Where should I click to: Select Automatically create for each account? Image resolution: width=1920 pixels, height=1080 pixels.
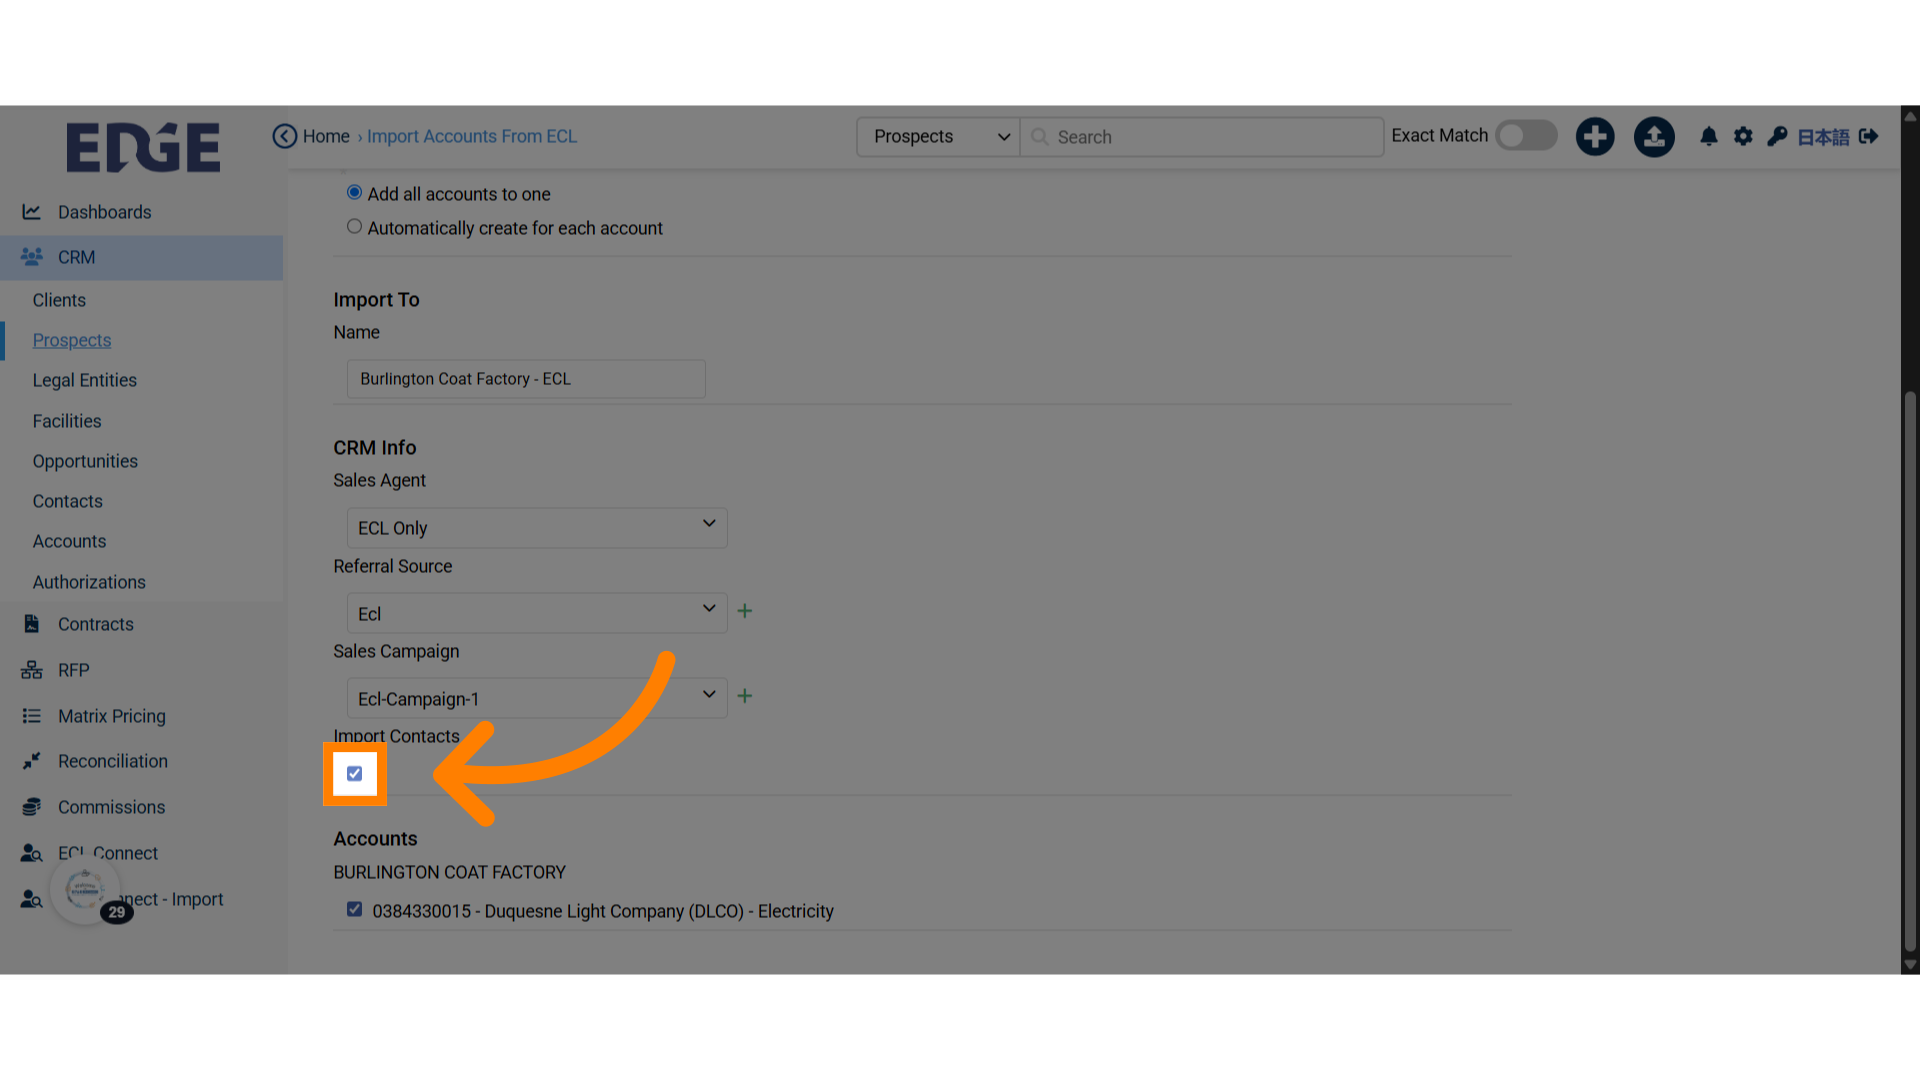(354, 227)
